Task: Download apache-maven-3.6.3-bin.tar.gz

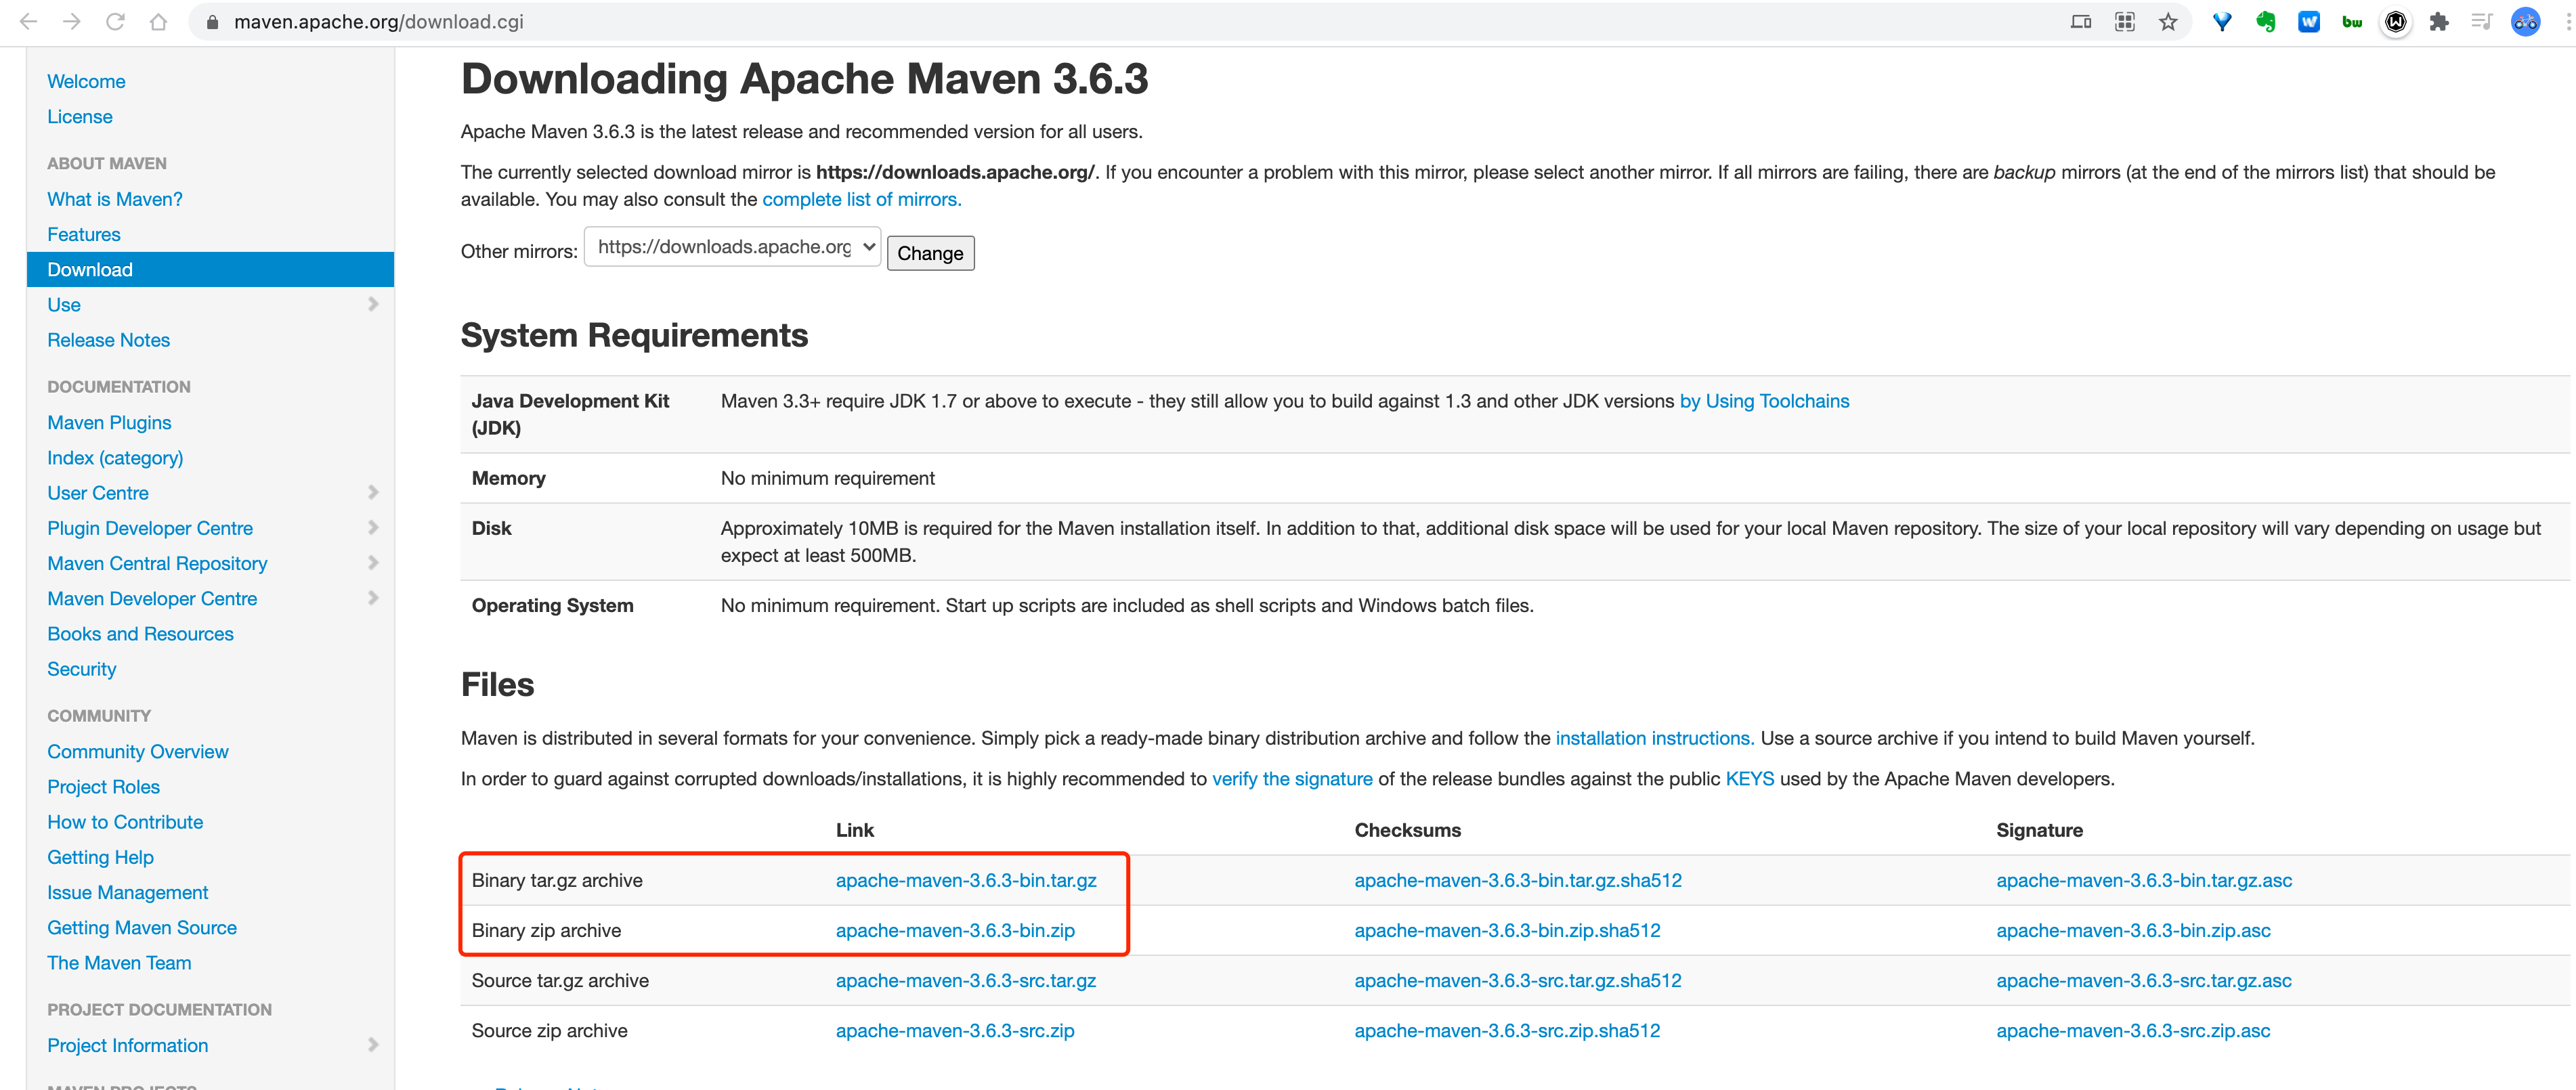Action: click(x=966, y=880)
